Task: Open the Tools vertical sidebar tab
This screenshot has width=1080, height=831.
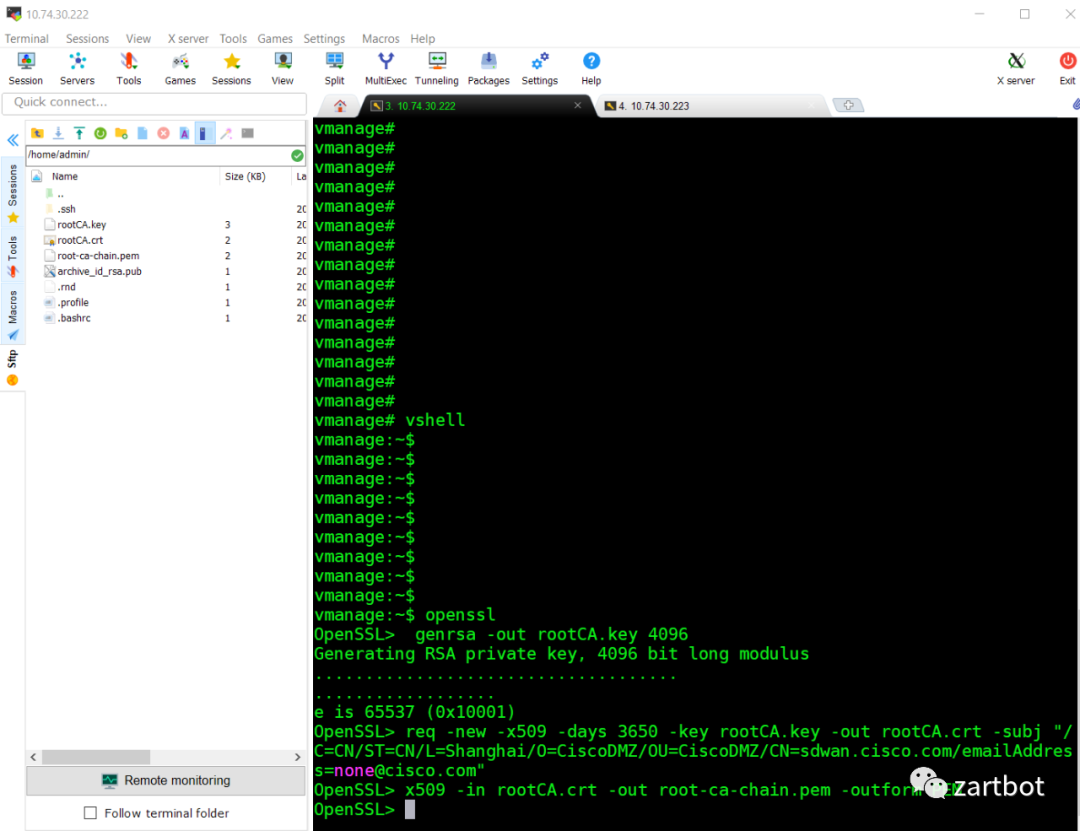Action: coord(12,256)
